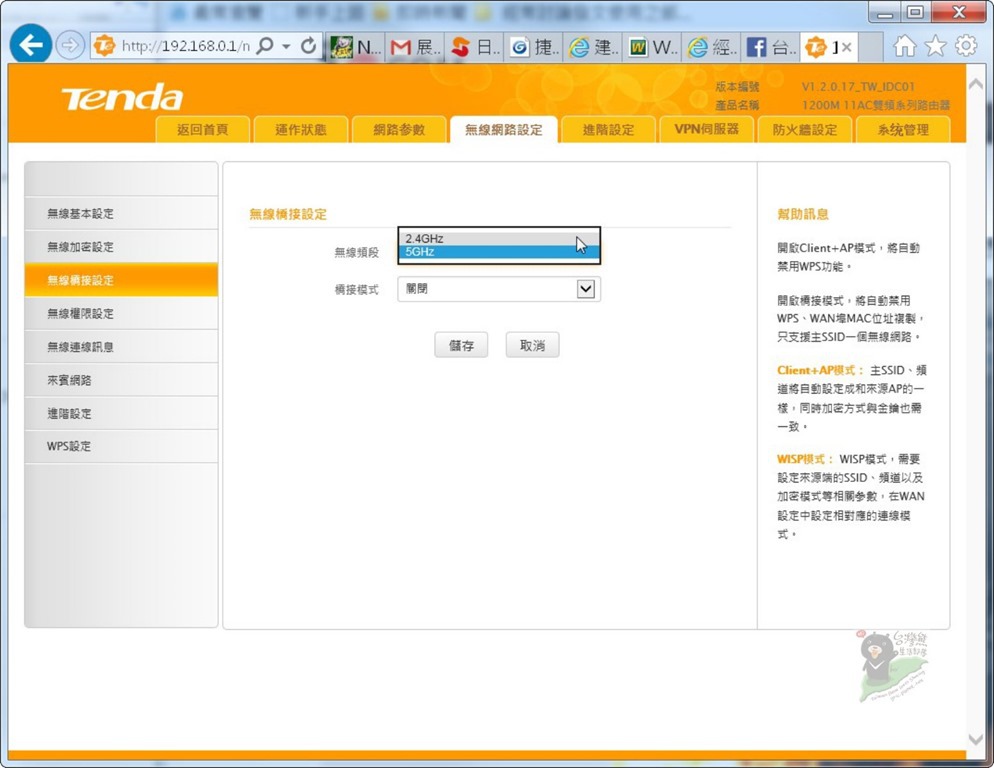The height and width of the screenshot is (768, 994).
Task: Choose 5GHz from the band dropdown
Action: (x=499, y=252)
